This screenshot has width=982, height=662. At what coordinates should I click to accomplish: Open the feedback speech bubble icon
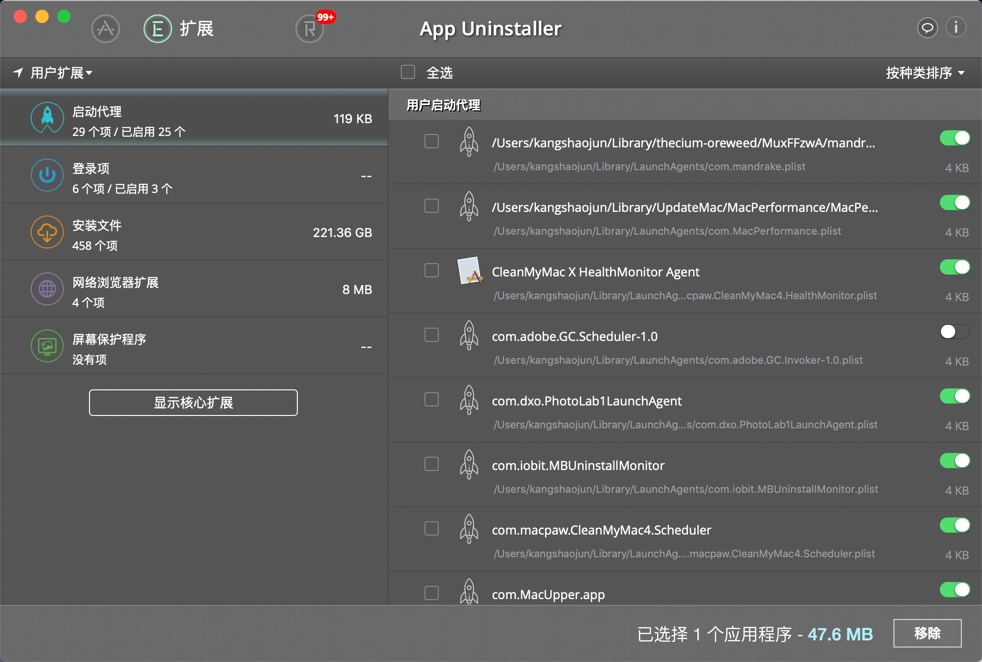[926, 27]
